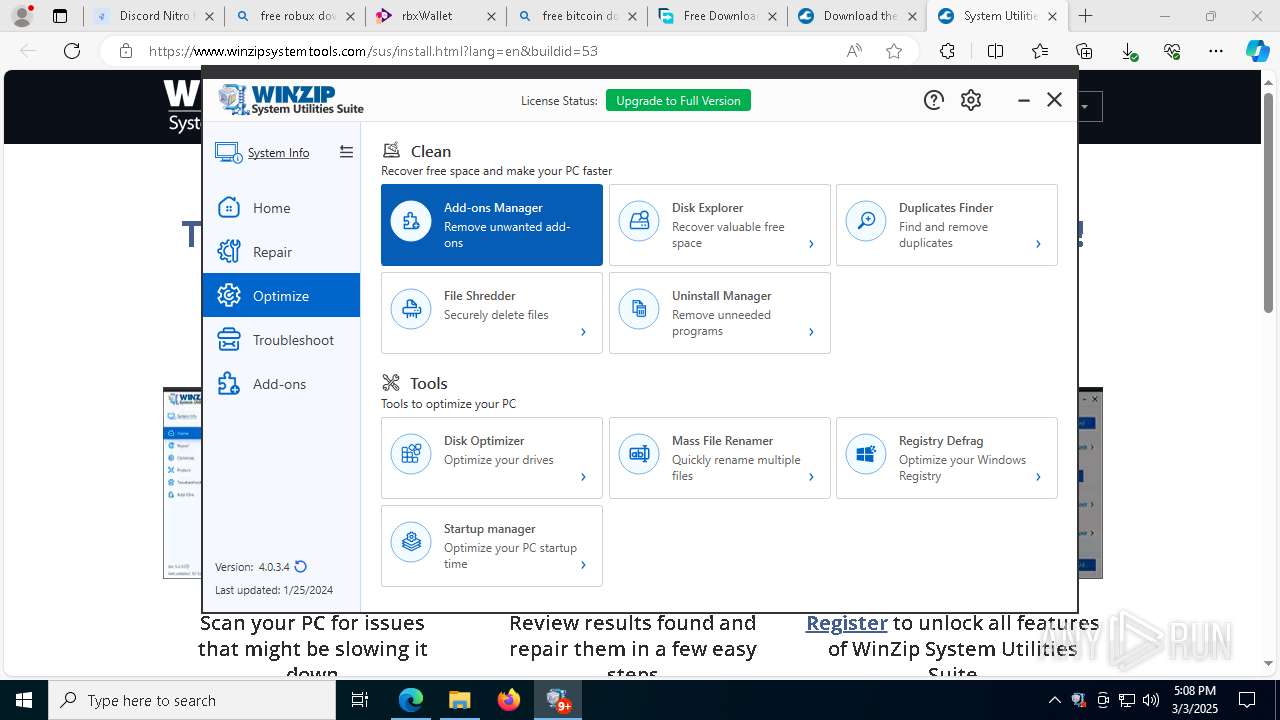The width and height of the screenshot is (1280, 720).
Task: Click the System Info computer icon
Action: pyautogui.click(x=228, y=152)
